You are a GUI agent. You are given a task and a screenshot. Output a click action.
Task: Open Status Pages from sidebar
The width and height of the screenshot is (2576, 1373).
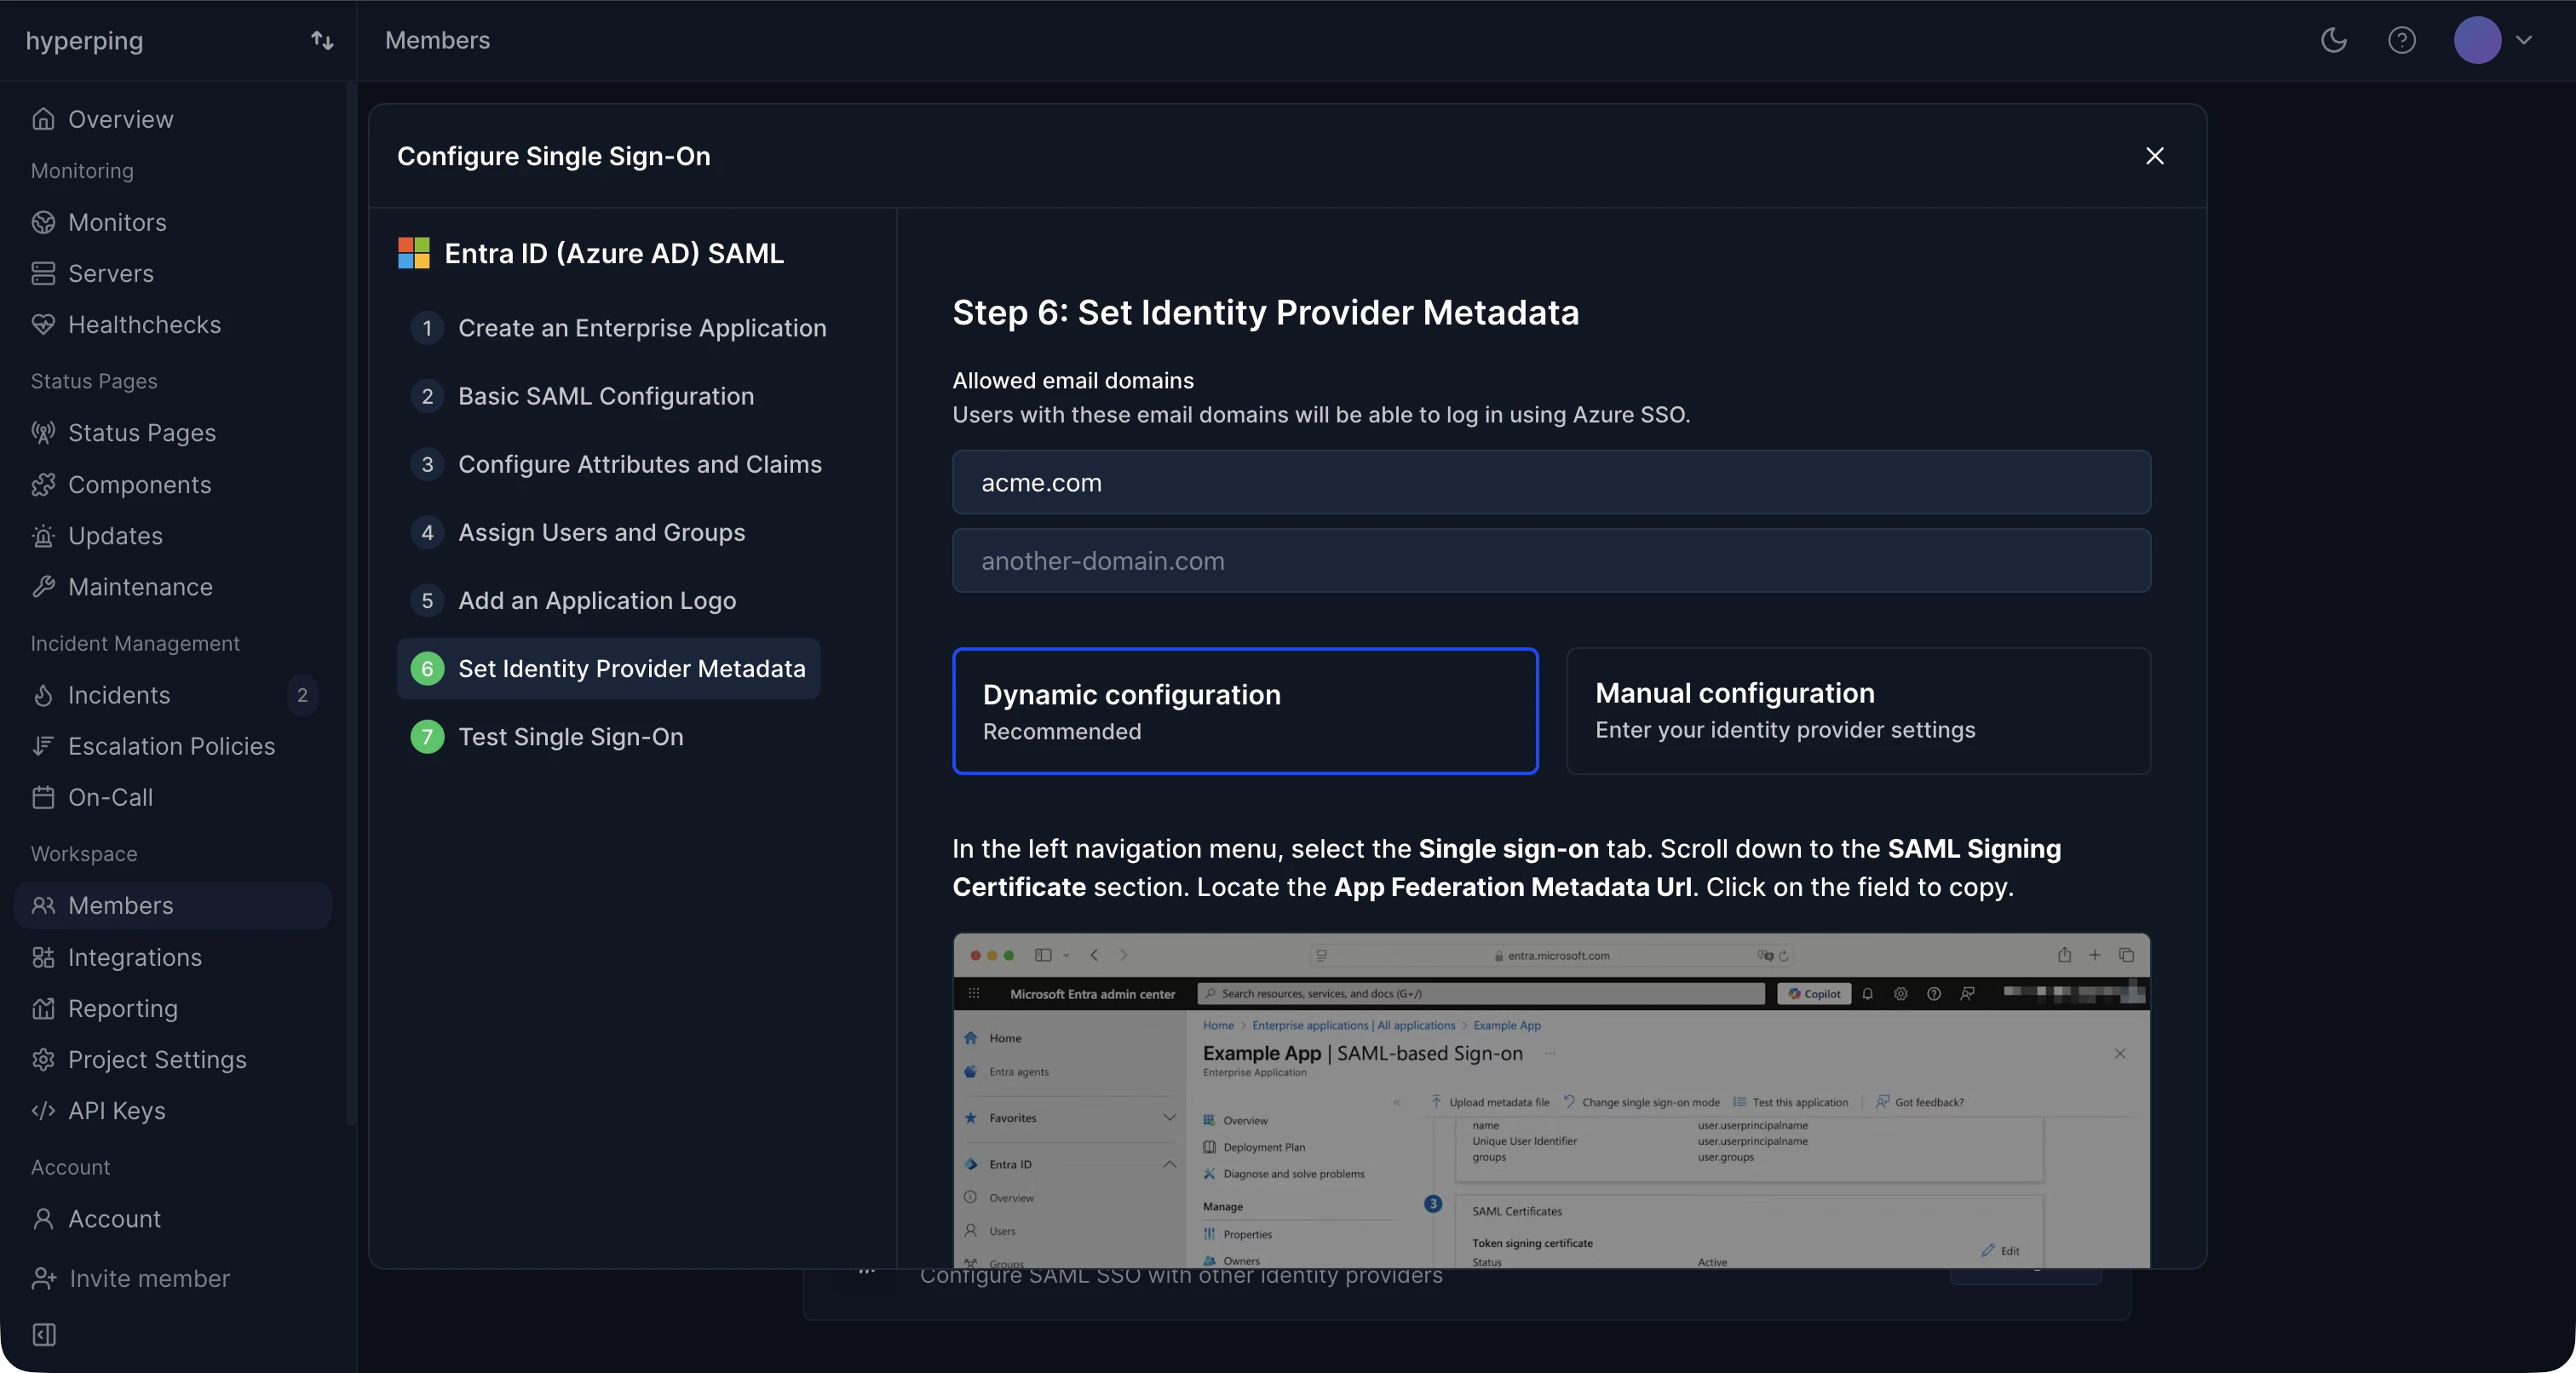142,432
